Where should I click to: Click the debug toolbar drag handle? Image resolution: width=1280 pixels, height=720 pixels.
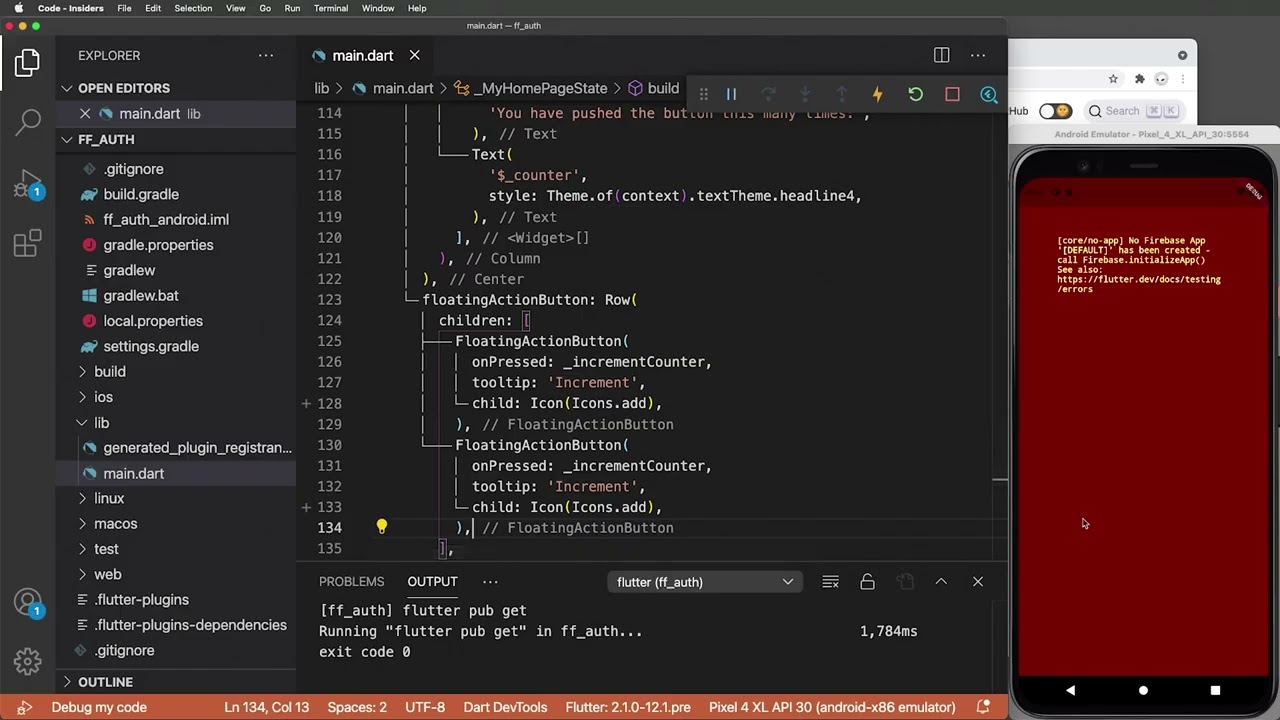(703, 94)
